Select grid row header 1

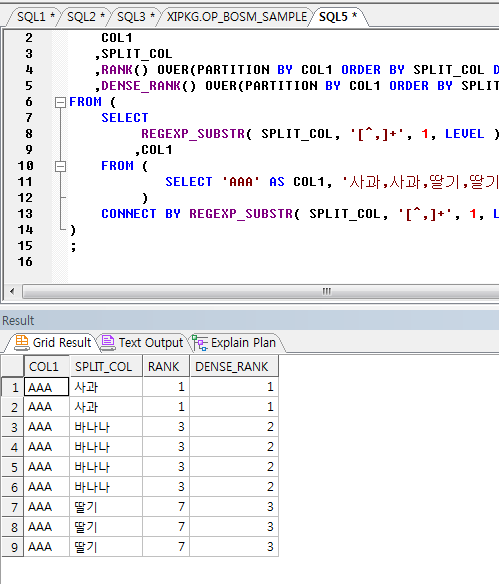point(13,387)
